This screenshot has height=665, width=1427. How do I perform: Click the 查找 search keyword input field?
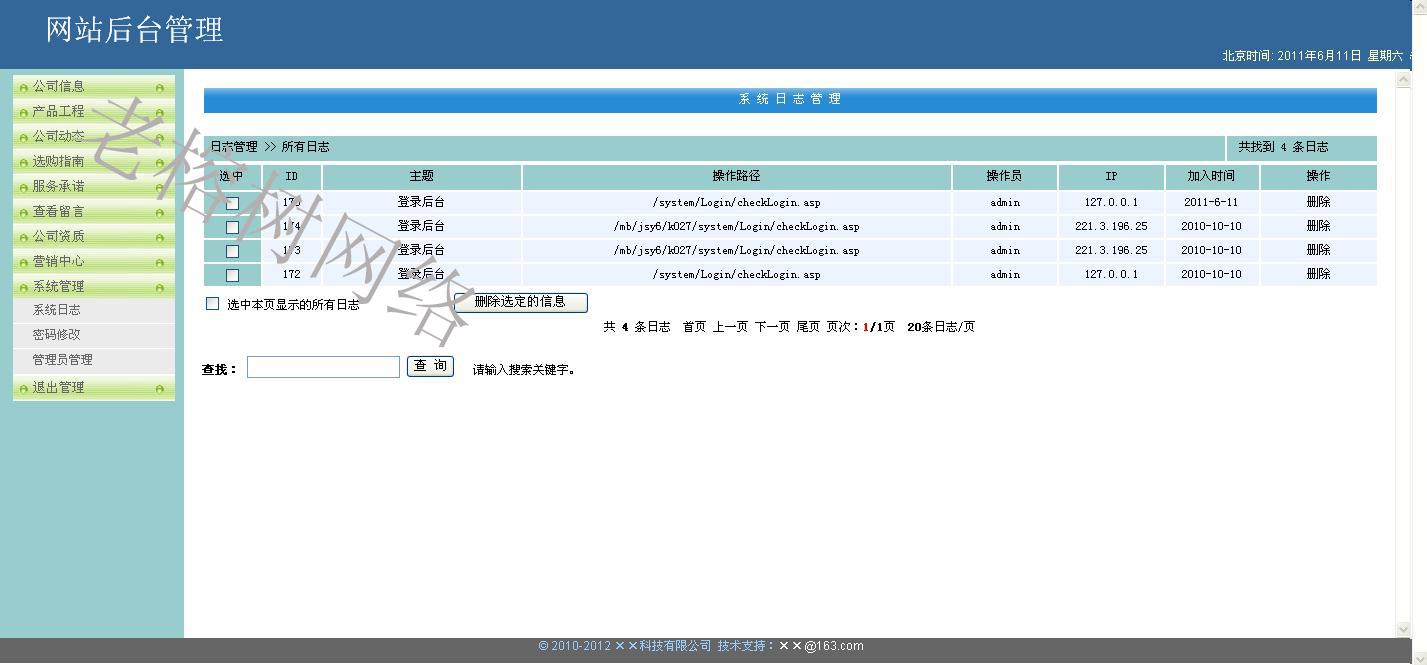(323, 367)
